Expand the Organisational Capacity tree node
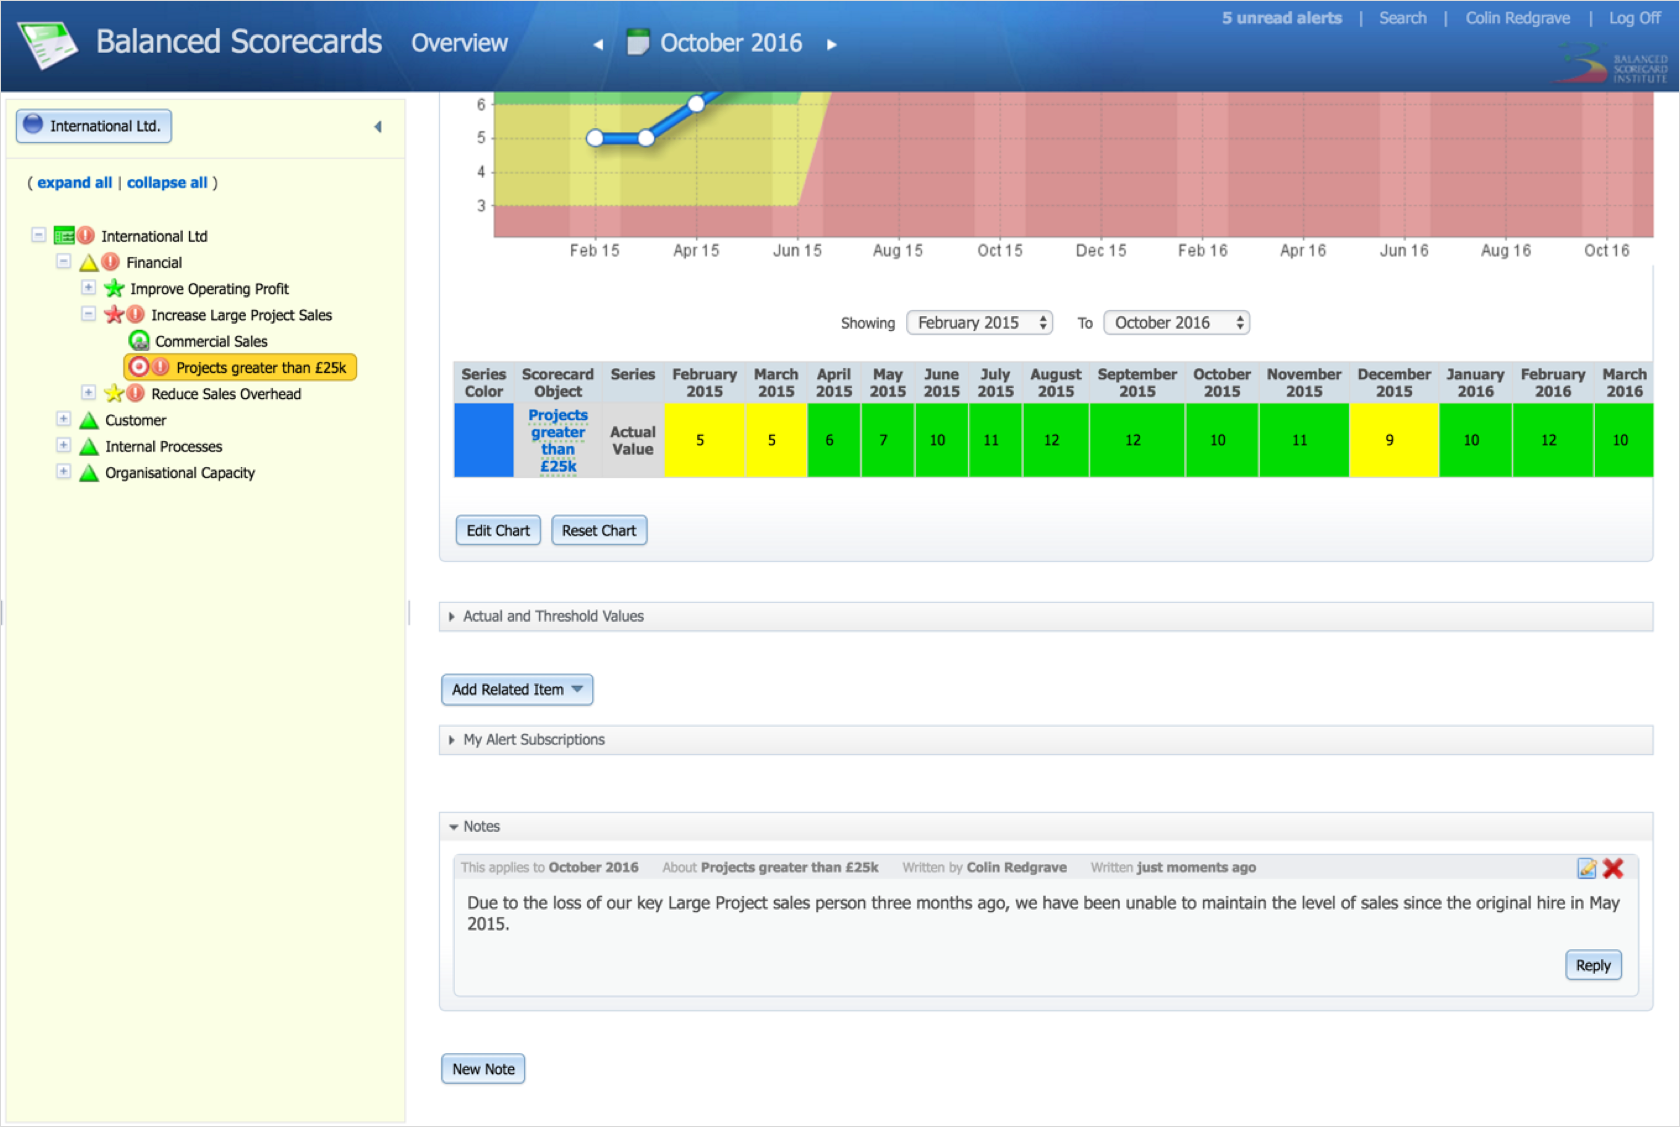This screenshot has width=1680, height=1127. 63,471
